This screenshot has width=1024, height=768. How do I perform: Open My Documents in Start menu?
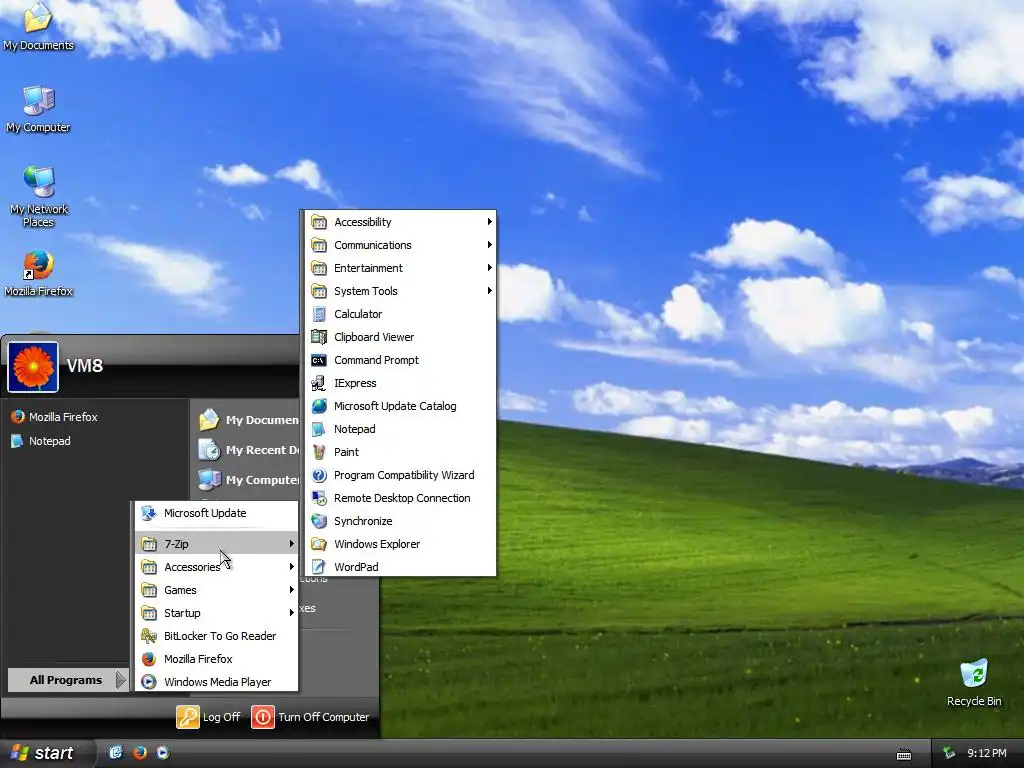pyautogui.click(x=248, y=420)
